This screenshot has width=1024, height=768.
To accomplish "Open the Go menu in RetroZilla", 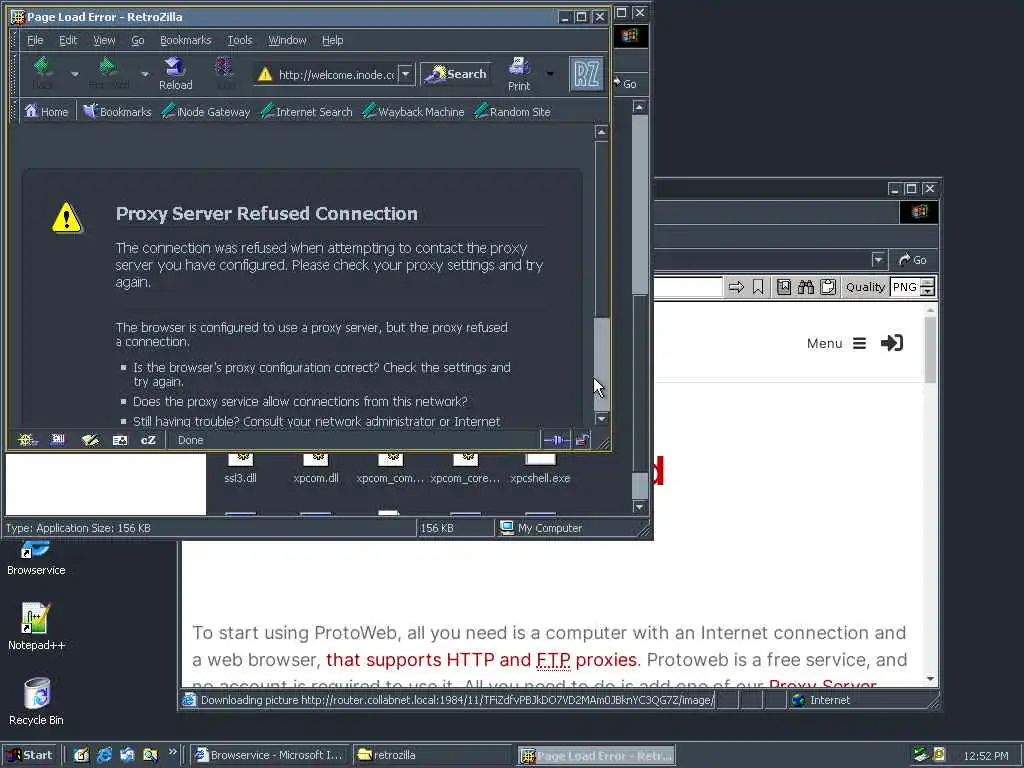I will 137,40.
